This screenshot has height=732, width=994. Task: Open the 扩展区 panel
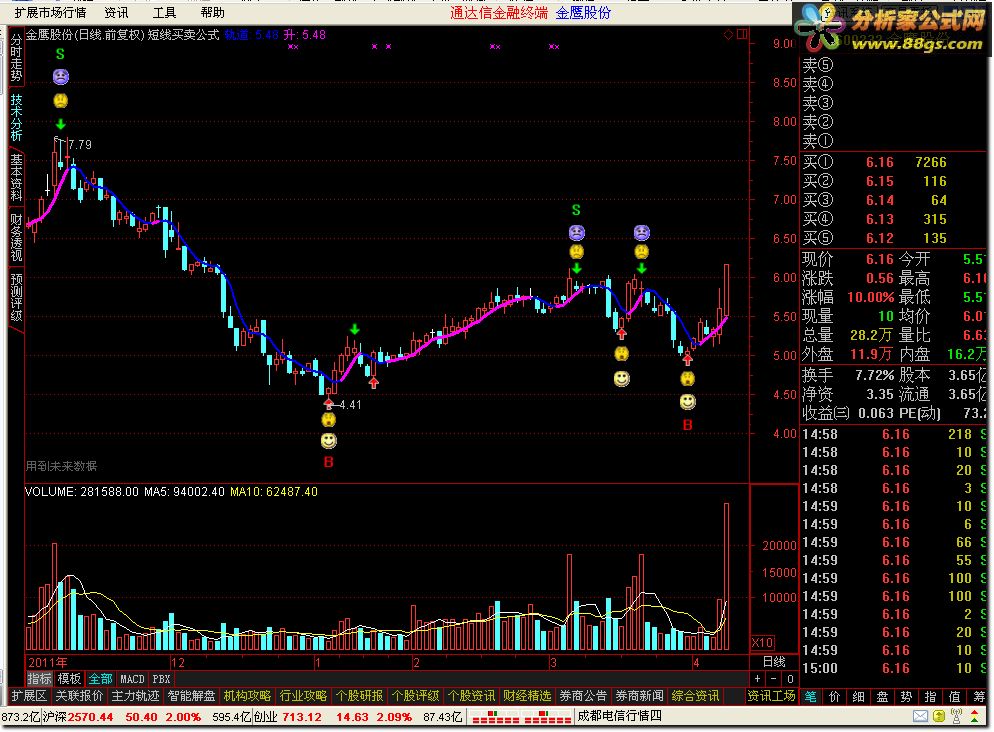pyautogui.click(x=29, y=696)
